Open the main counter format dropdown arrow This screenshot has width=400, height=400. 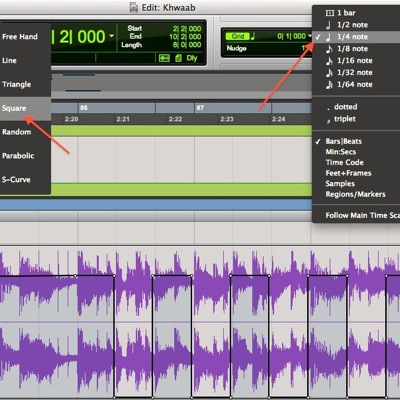click(x=112, y=36)
